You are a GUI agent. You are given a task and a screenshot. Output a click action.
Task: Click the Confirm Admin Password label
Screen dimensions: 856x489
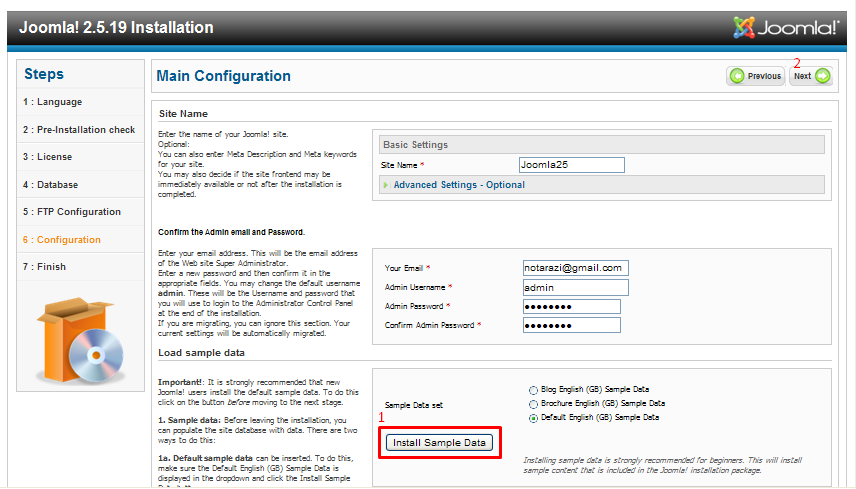430,325
